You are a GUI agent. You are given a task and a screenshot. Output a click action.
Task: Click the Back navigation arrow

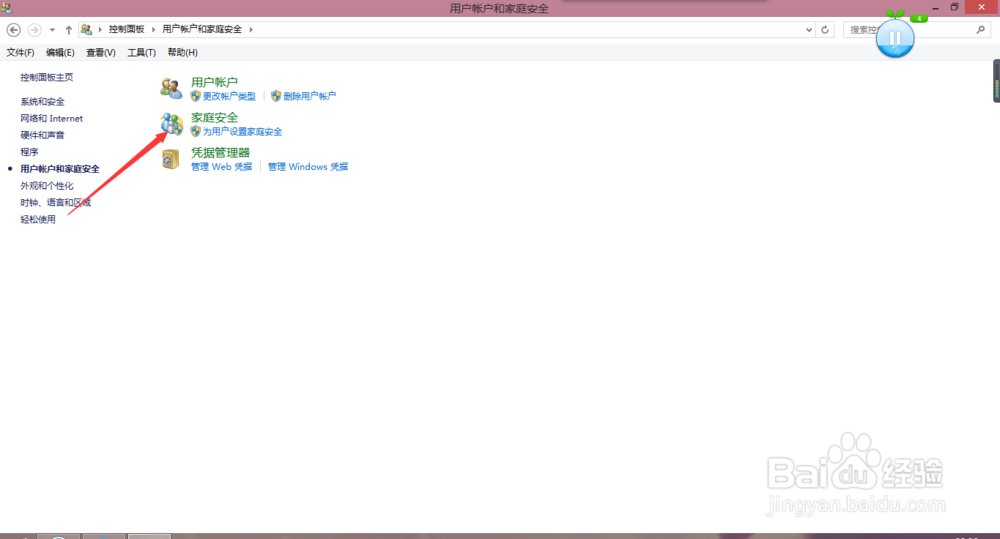(13, 29)
